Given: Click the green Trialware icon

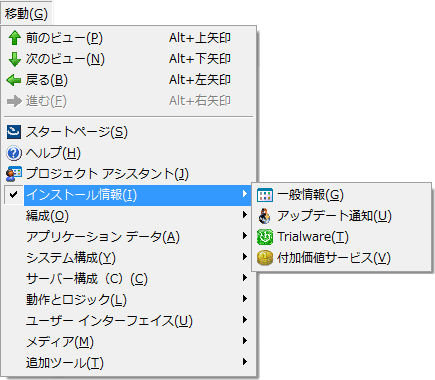Looking at the screenshot, I should (x=265, y=237).
